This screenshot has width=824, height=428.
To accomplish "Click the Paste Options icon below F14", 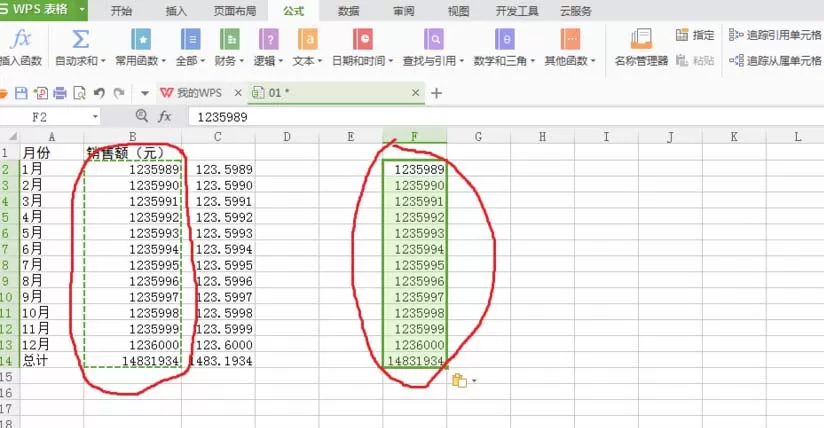I will coord(459,380).
